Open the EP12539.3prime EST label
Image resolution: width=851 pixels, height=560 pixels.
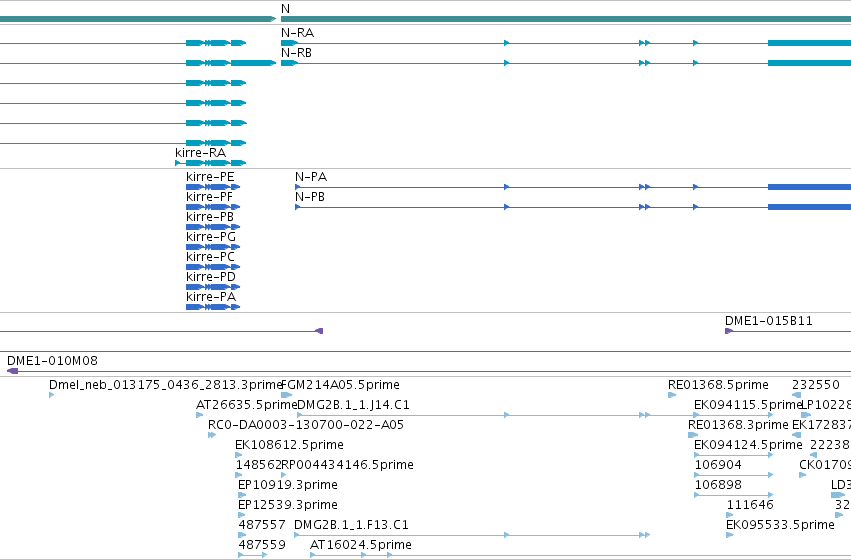(288, 505)
